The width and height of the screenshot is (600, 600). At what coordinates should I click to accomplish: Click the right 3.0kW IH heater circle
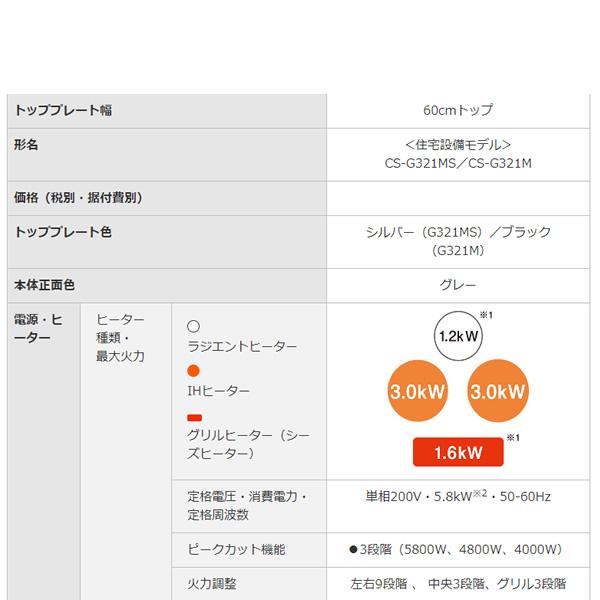tap(499, 390)
